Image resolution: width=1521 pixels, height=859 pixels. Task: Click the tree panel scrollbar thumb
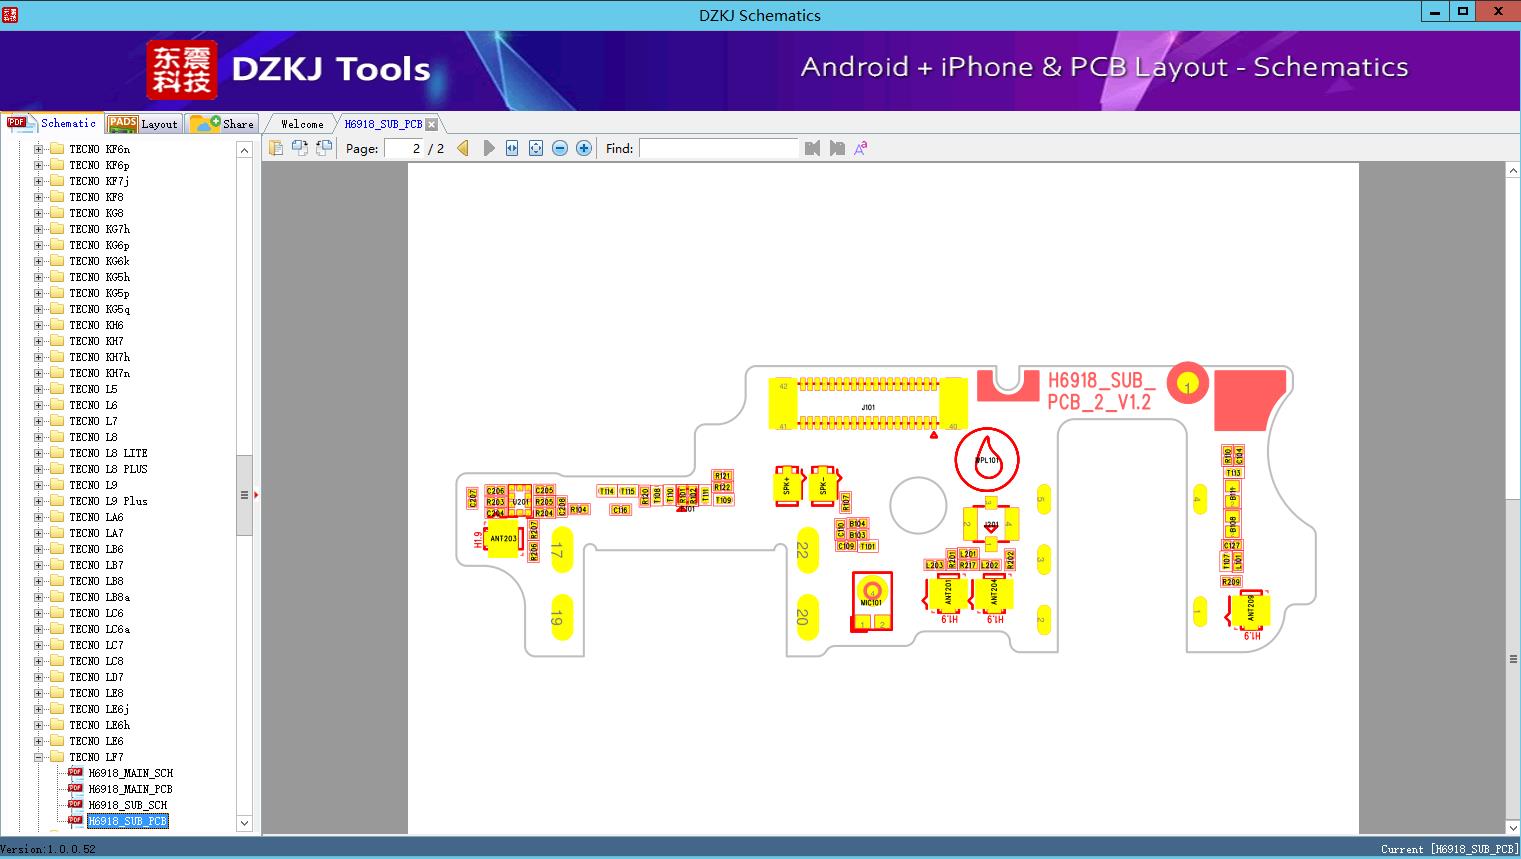pyautogui.click(x=244, y=495)
